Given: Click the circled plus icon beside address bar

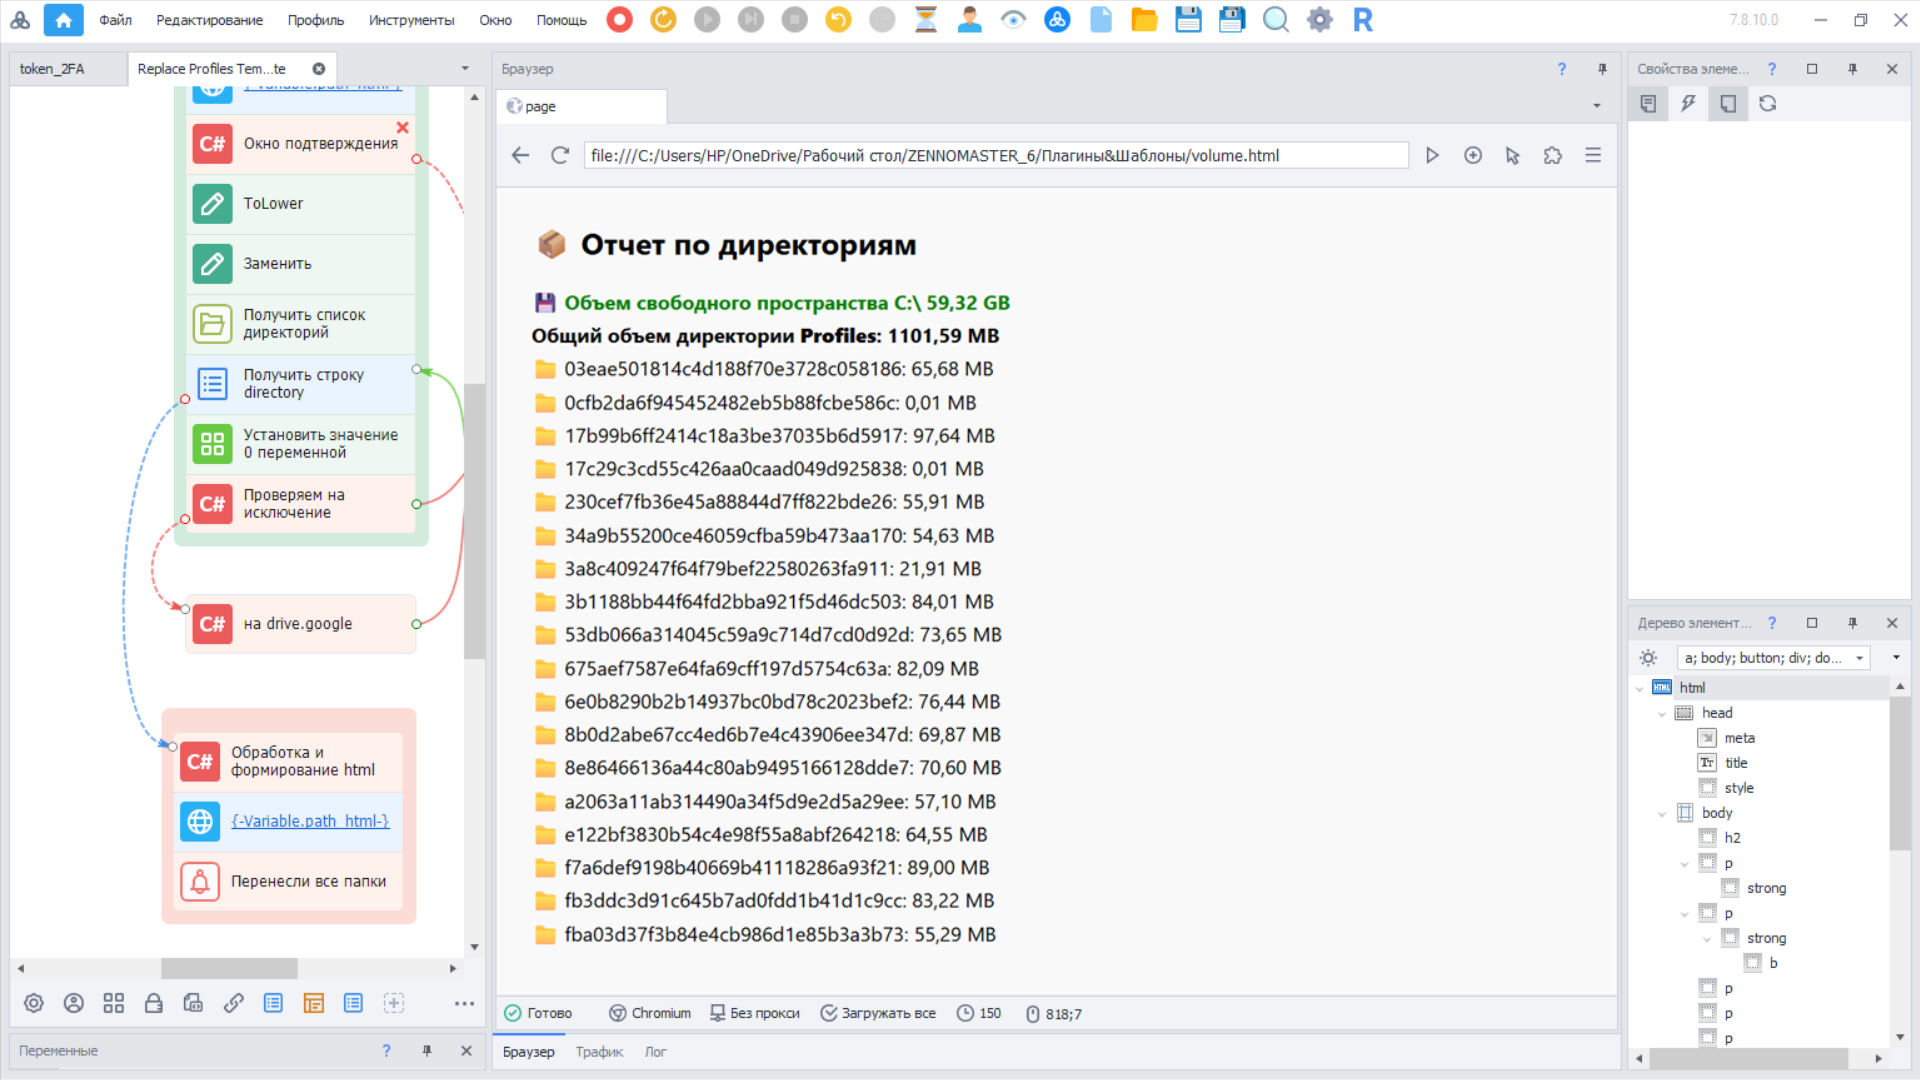Looking at the screenshot, I should click(x=1473, y=155).
